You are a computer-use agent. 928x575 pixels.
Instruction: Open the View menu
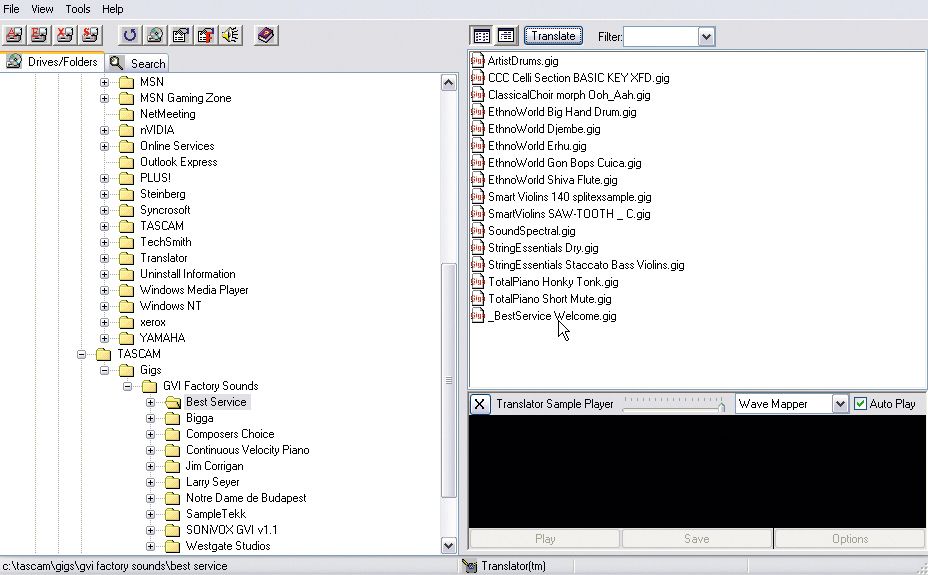point(42,9)
